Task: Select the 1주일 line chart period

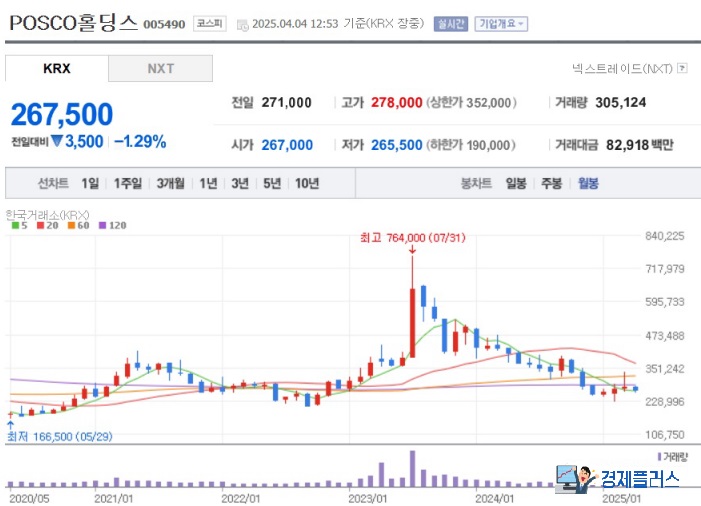Action: pos(128,183)
